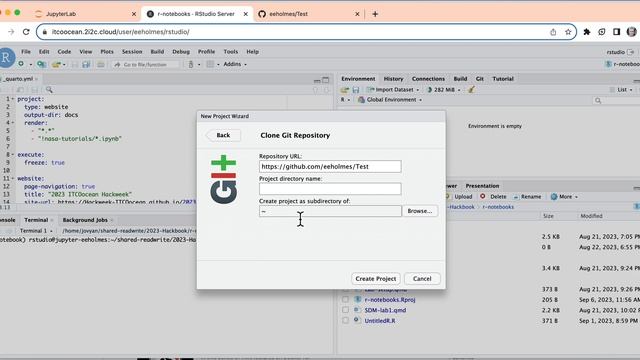Click the bookmark star icon in the address bar
This screenshot has width=640, height=360.
[x=568, y=32]
